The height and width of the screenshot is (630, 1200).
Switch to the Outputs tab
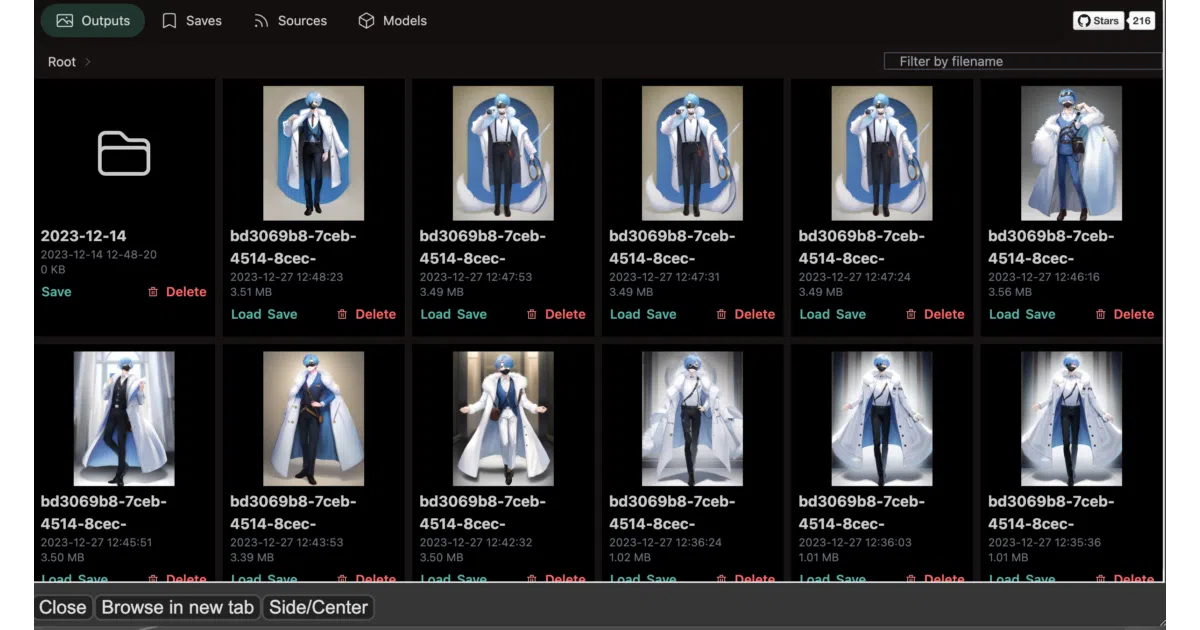tap(94, 20)
